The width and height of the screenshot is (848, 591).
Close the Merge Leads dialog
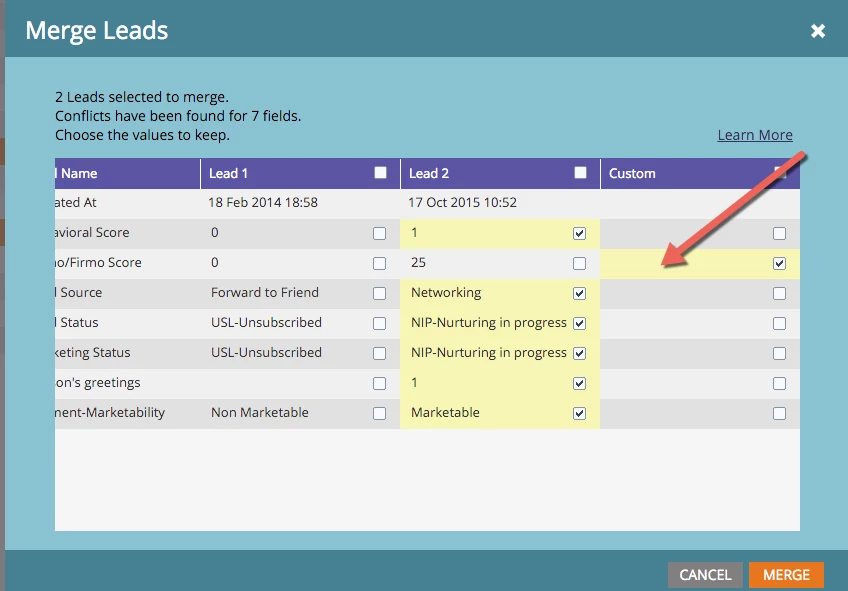[x=818, y=31]
